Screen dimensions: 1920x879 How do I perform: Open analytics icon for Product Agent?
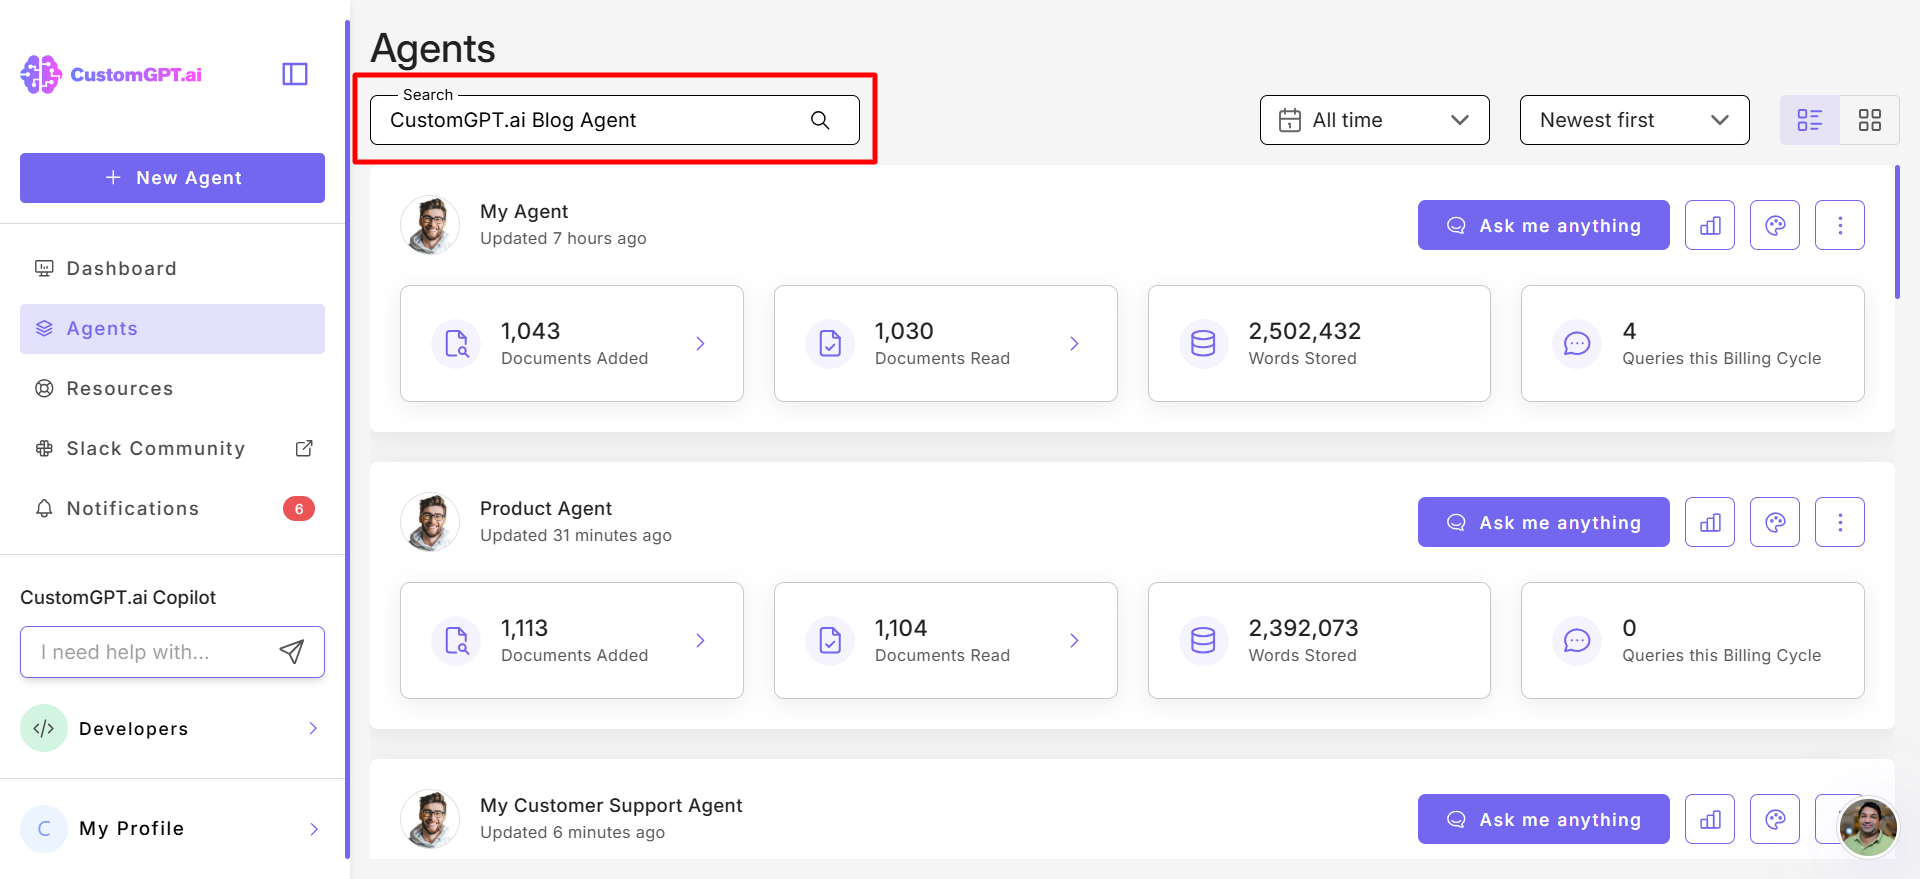(x=1710, y=522)
